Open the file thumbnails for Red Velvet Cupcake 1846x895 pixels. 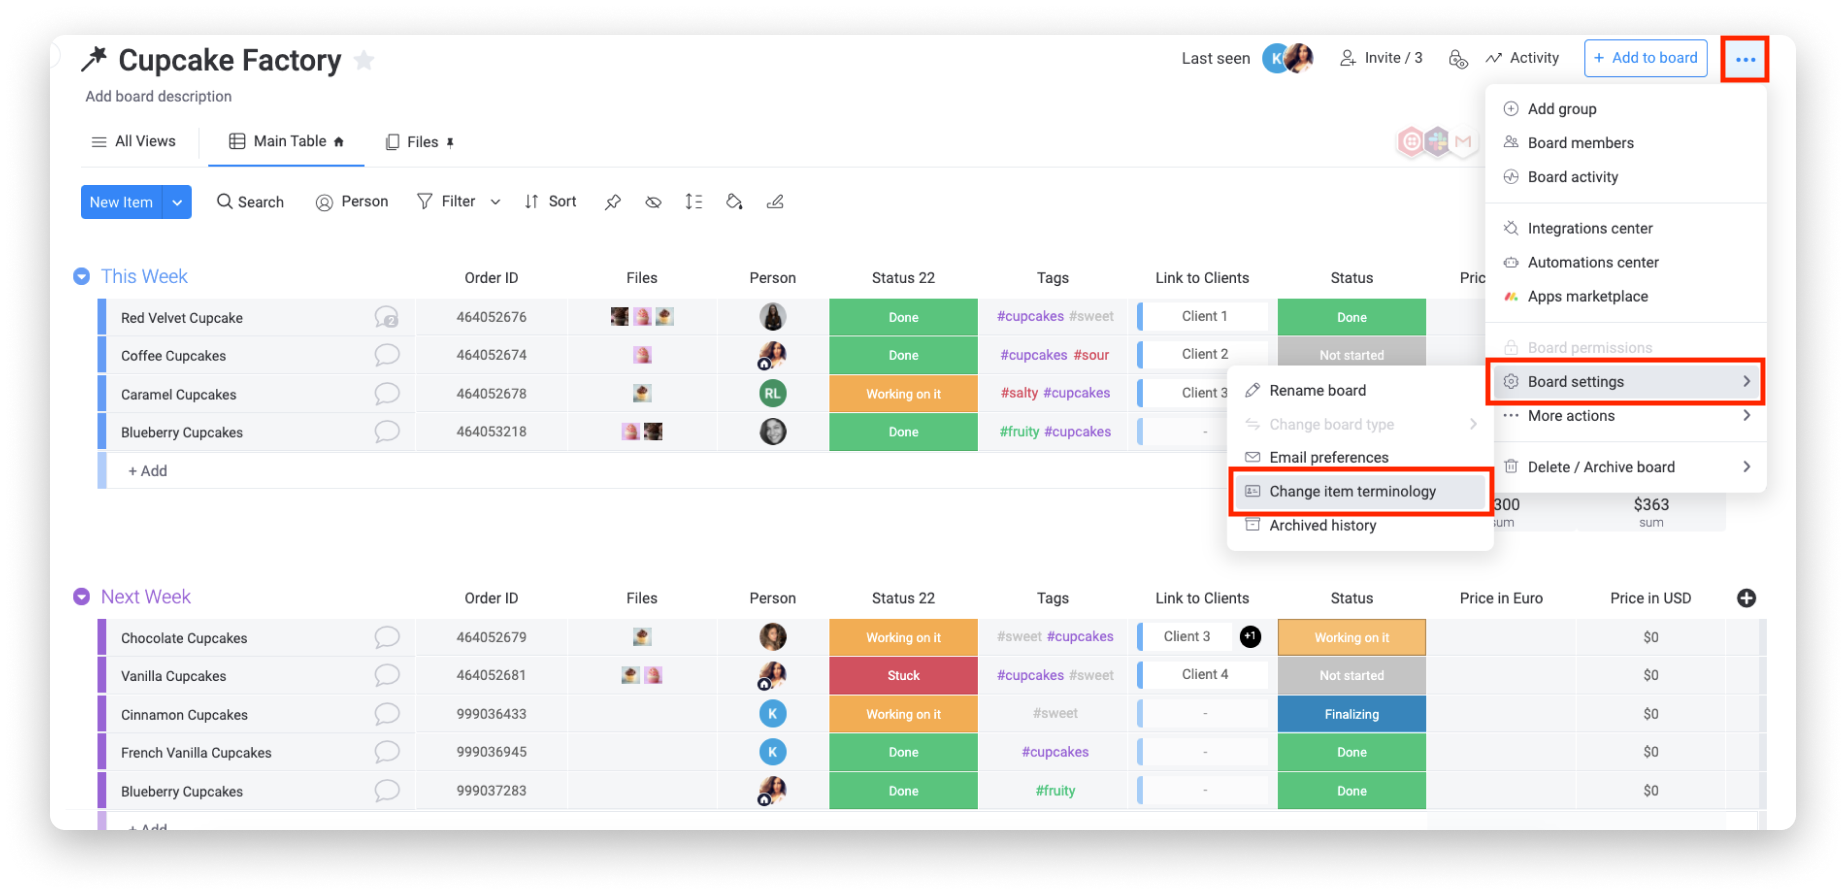coord(642,317)
